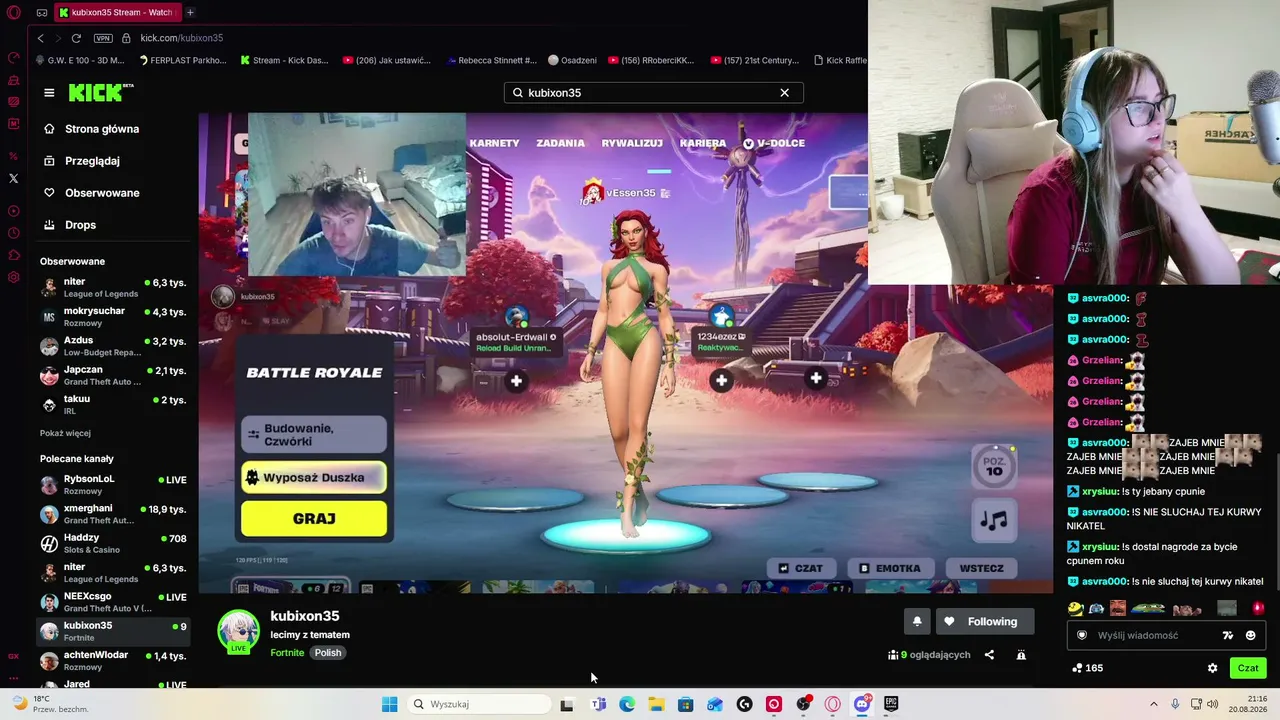Open chat settings gear
Viewport: 1280px width, 720px height.
[x=1212, y=668]
